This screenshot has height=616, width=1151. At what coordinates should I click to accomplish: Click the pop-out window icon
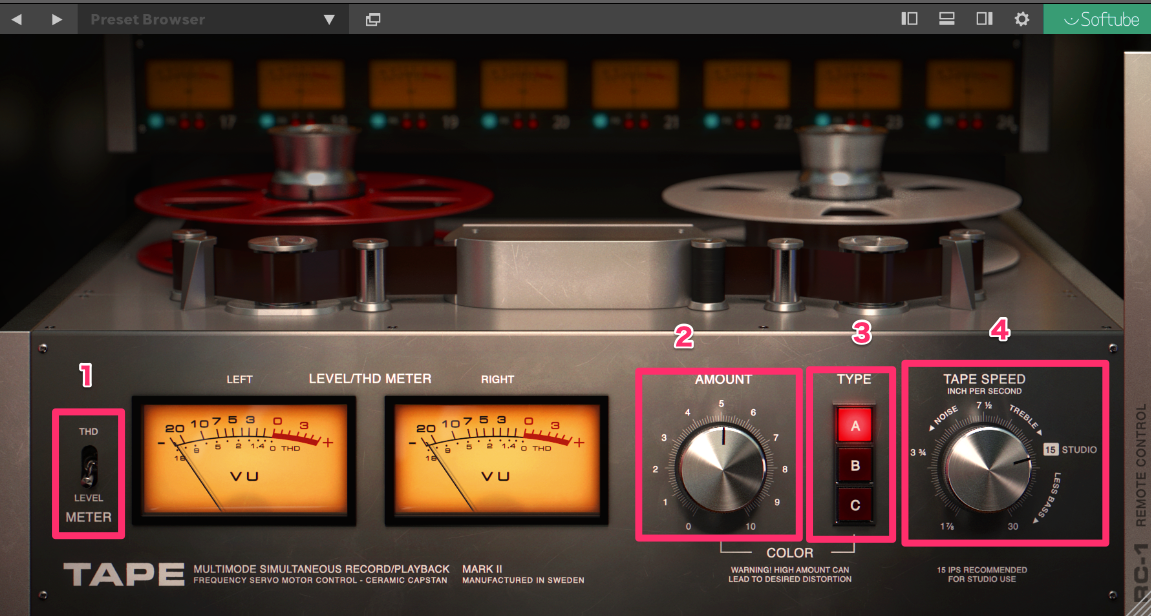coord(373,19)
